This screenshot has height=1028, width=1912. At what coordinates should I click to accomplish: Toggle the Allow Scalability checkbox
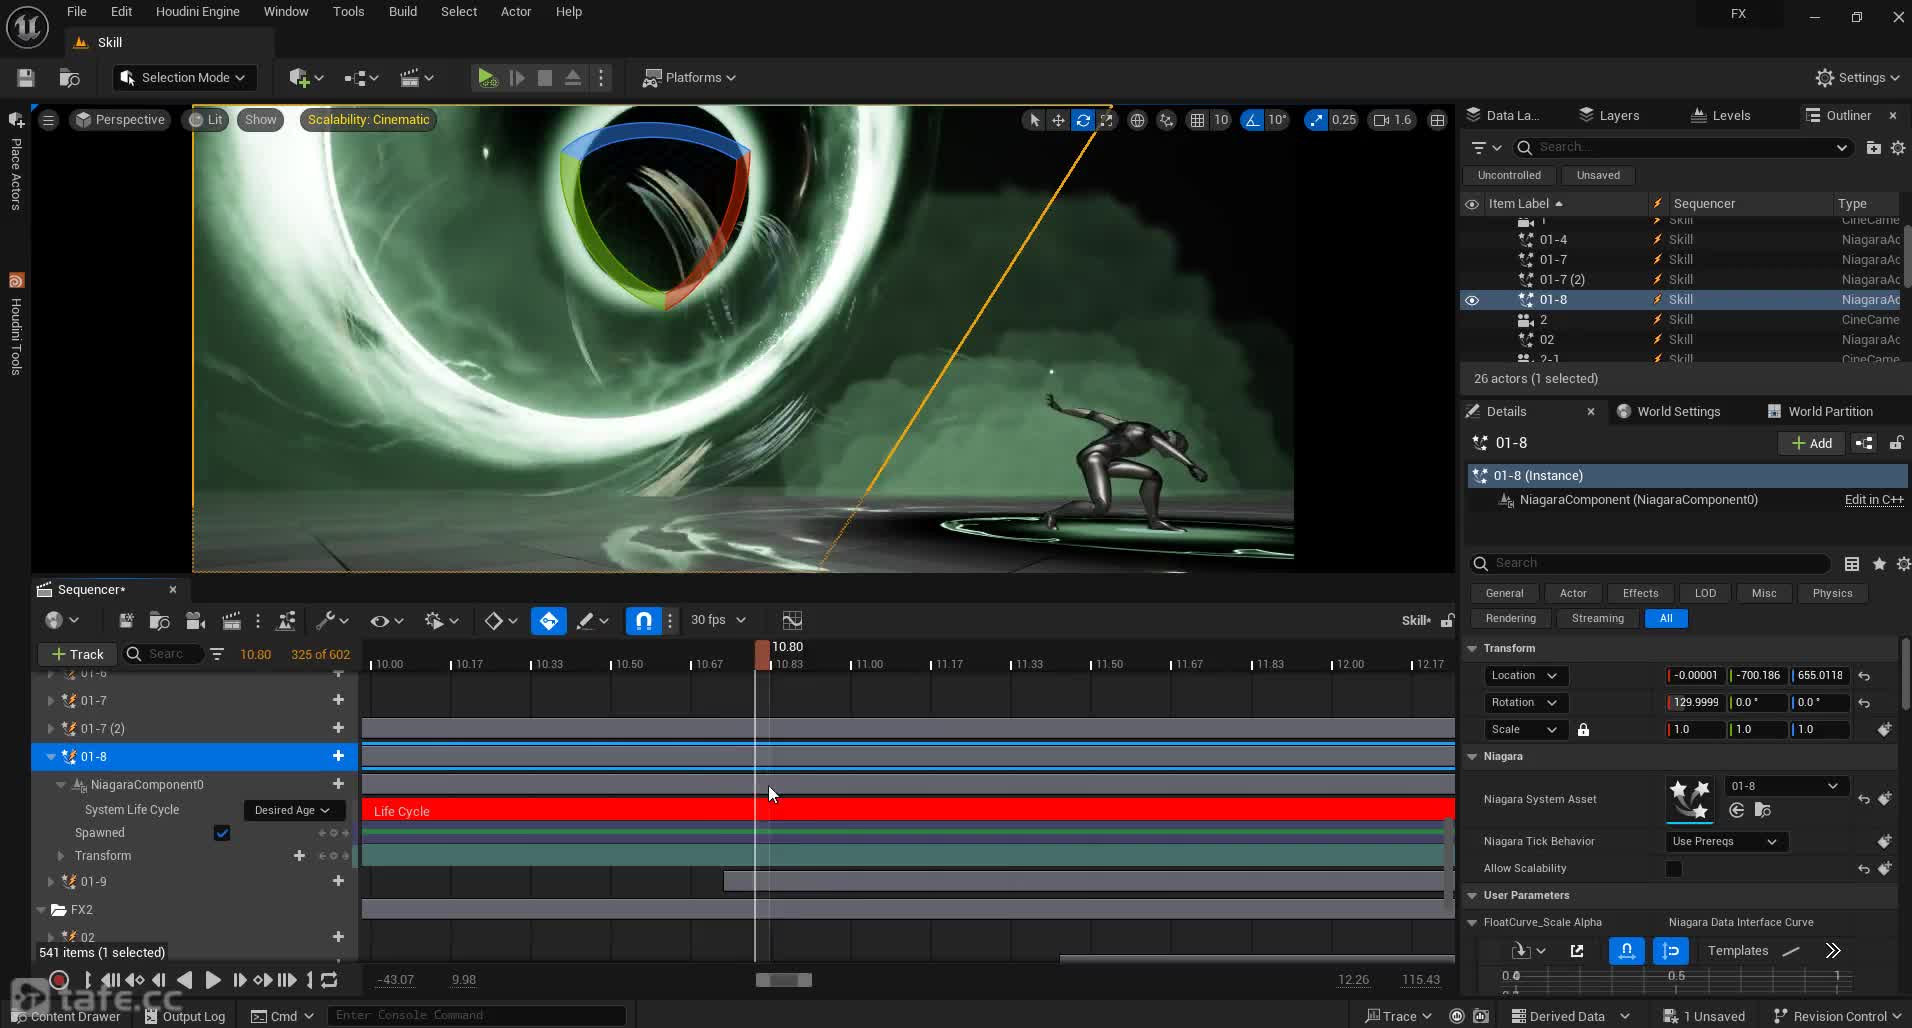[x=1674, y=869]
